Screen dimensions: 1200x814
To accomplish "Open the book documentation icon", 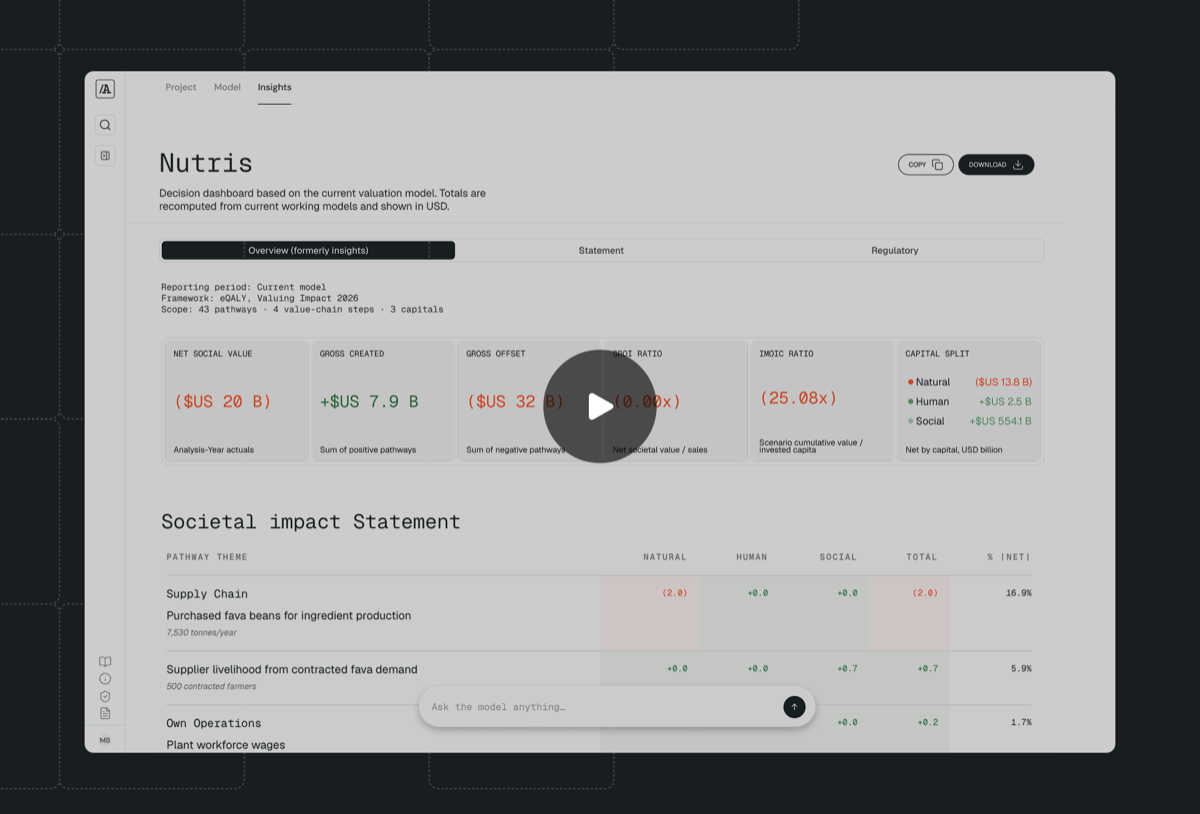I will 105,662.
